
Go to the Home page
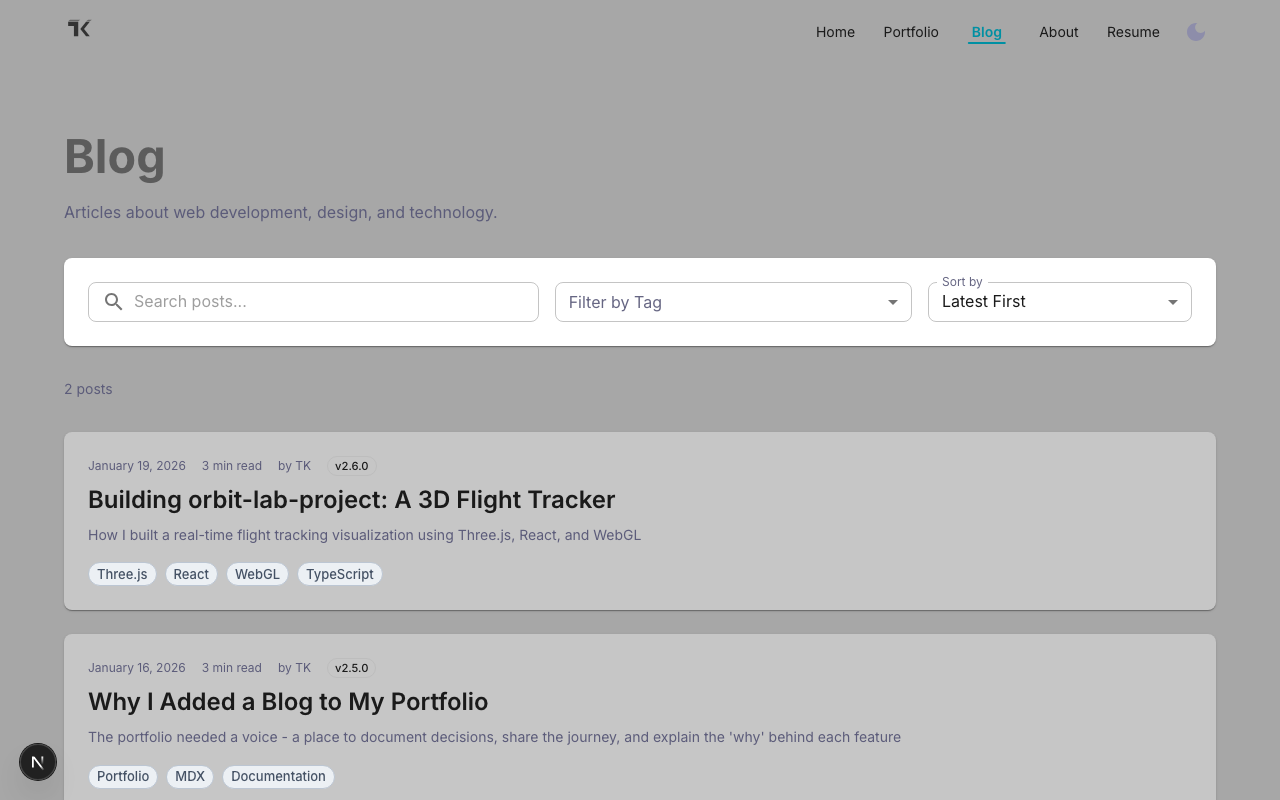click(x=835, y=32)
